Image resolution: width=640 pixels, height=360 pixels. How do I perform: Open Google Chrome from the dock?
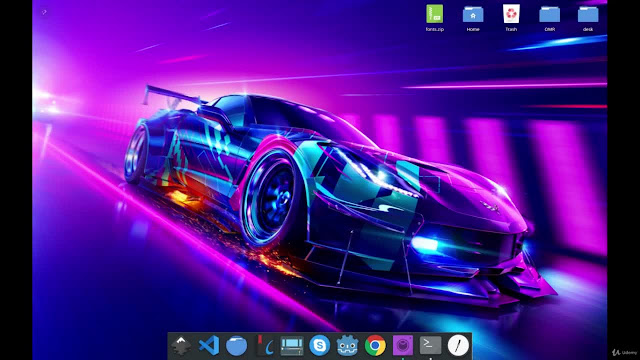pos(375,346)
